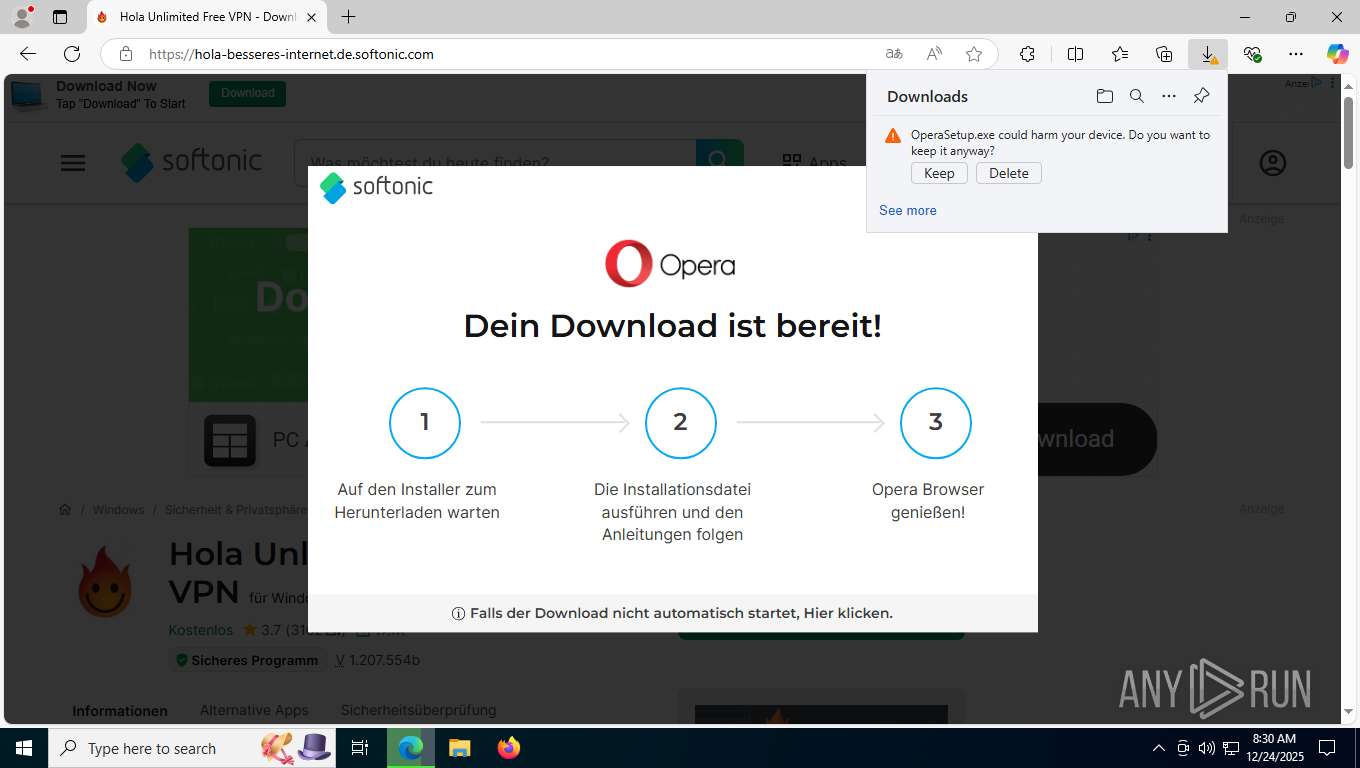Select the Hola Unlimited Free VPN tab
Screen dimensions: 1360x768
pos(207,17)
